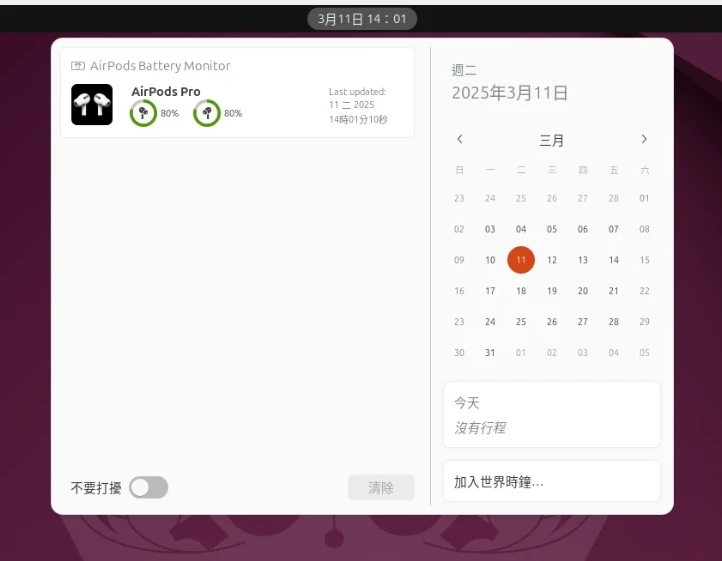
Task: Go to previous month with left chevron
Action: coord(460,139)
